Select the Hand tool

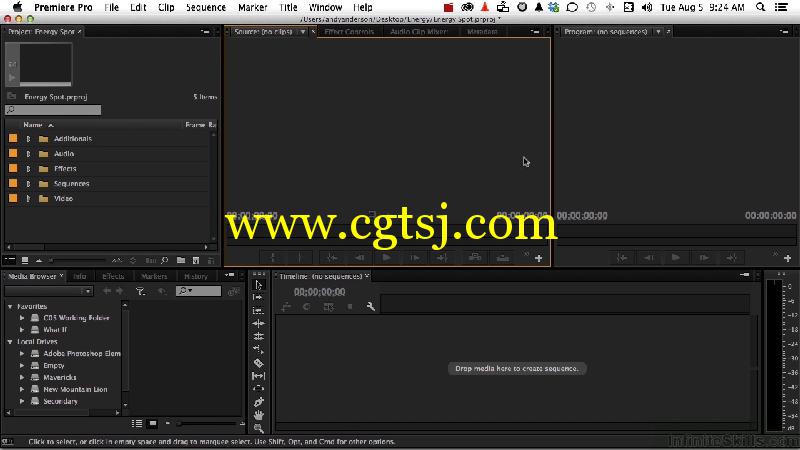coord(259,415)
